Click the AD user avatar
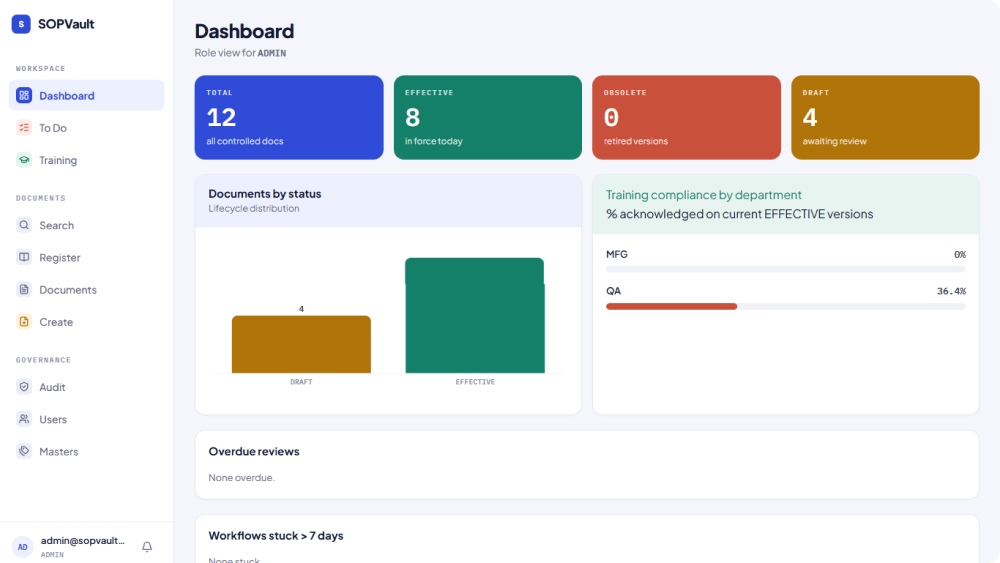This screenshot has width=1000, height=563. point(22,547)
